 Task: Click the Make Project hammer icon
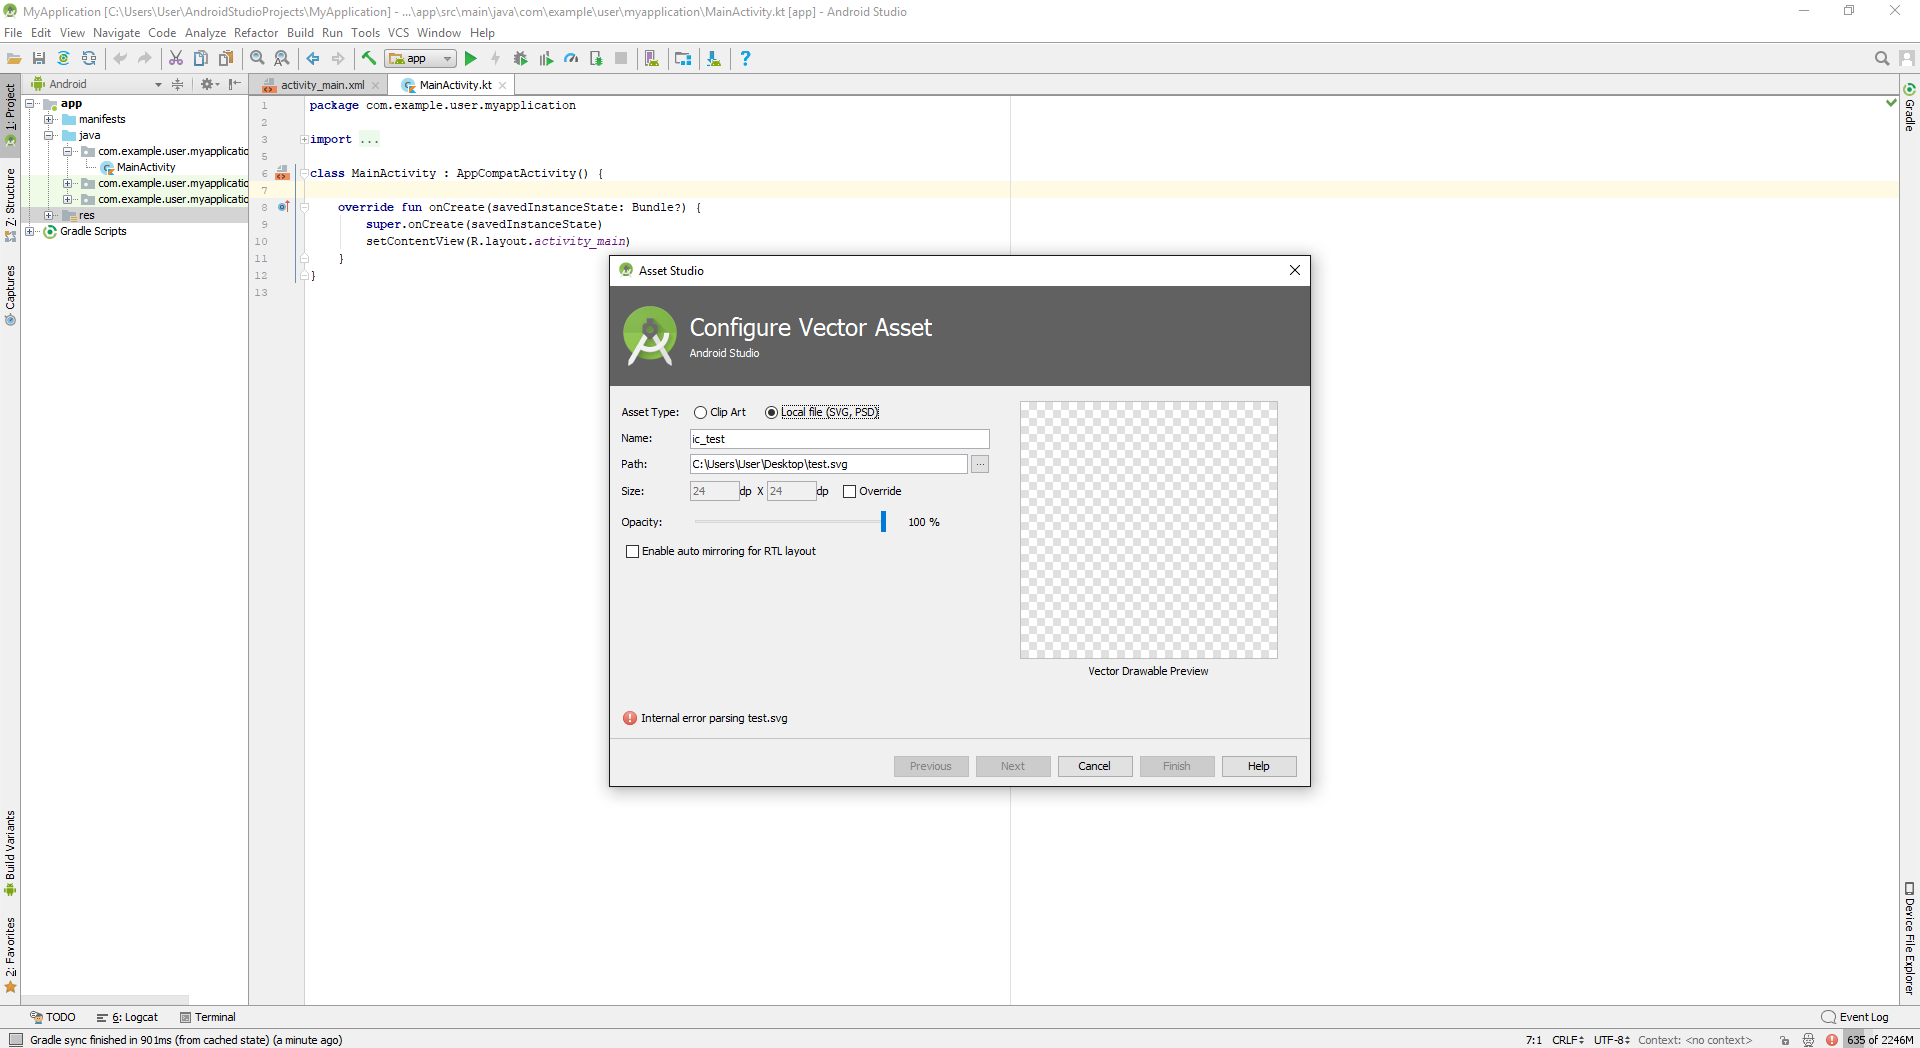[x=369, y=59]
